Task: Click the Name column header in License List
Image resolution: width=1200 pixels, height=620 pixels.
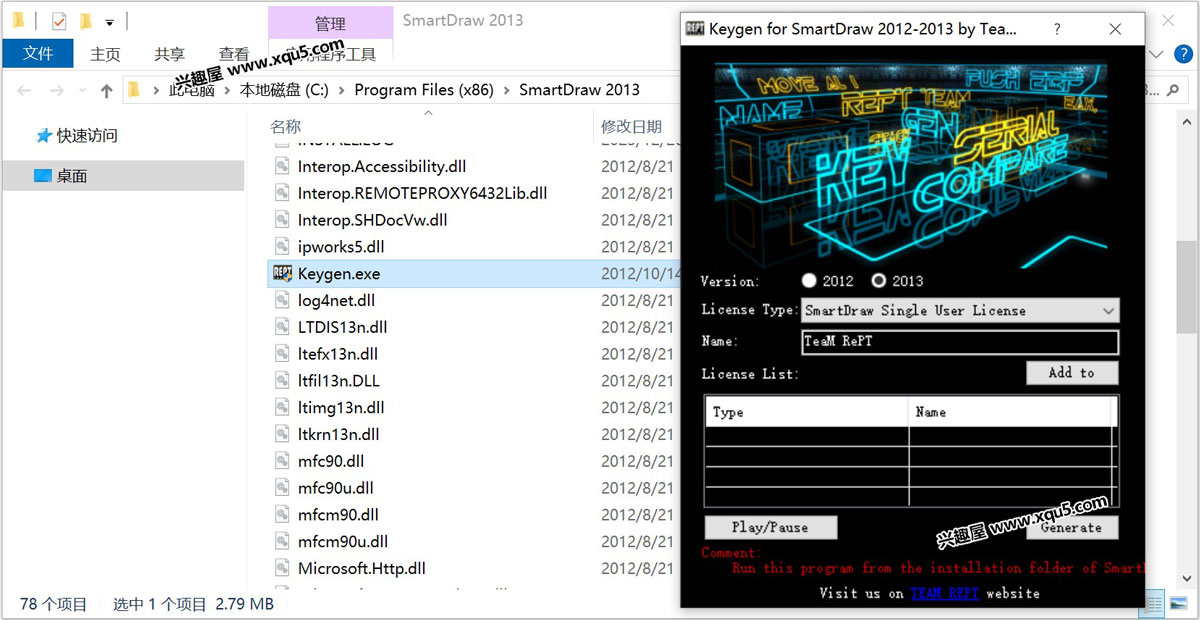Action: point(1010,412)
